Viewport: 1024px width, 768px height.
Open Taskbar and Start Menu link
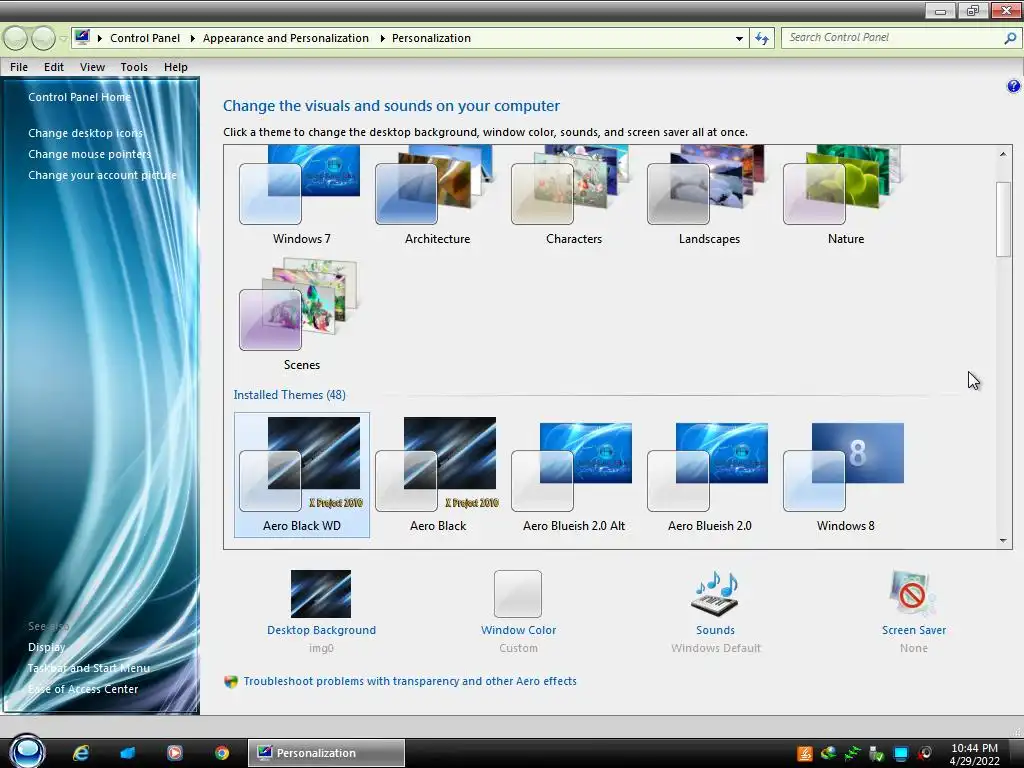(x=89, y=668)
